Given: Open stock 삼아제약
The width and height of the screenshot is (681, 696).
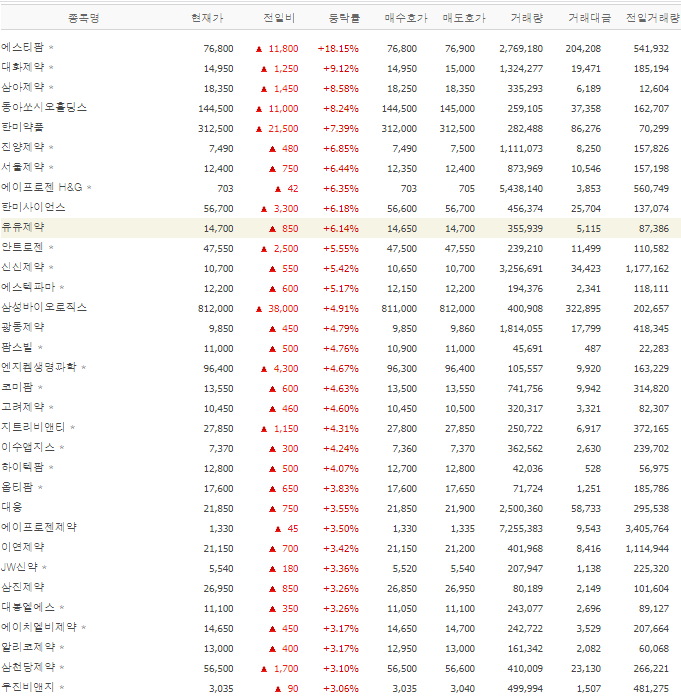Looking at the screenshot, I should coord(22,87).
